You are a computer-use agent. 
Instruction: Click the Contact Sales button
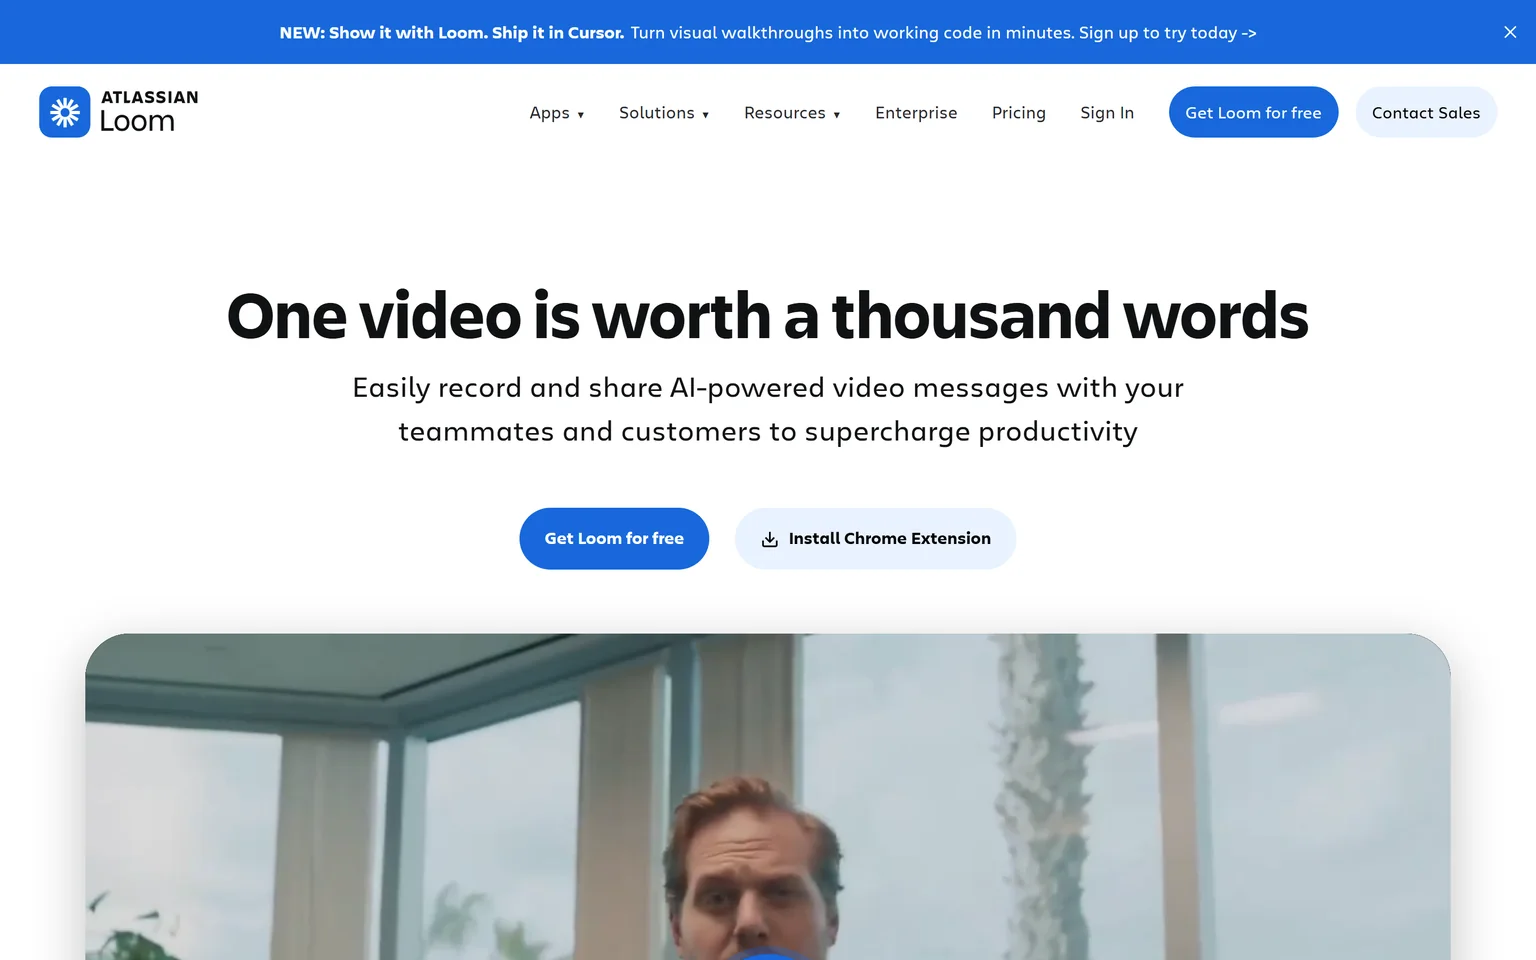coord(1426,112)
